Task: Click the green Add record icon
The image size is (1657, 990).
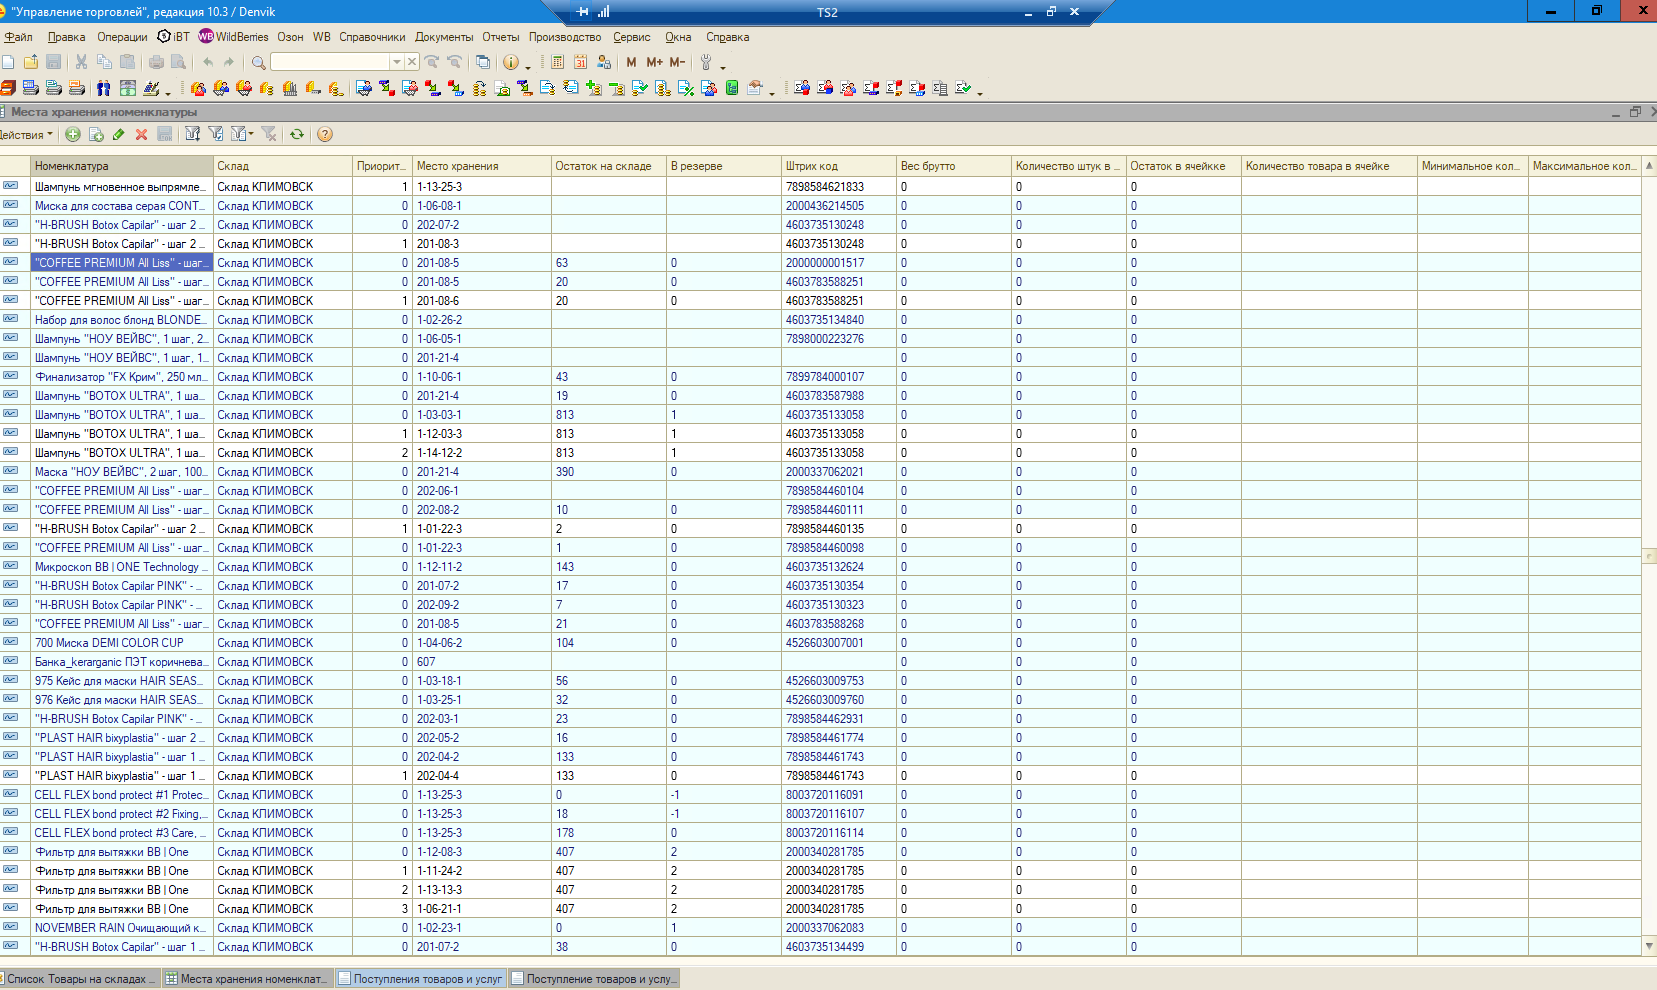Action: tap(73, 134)
